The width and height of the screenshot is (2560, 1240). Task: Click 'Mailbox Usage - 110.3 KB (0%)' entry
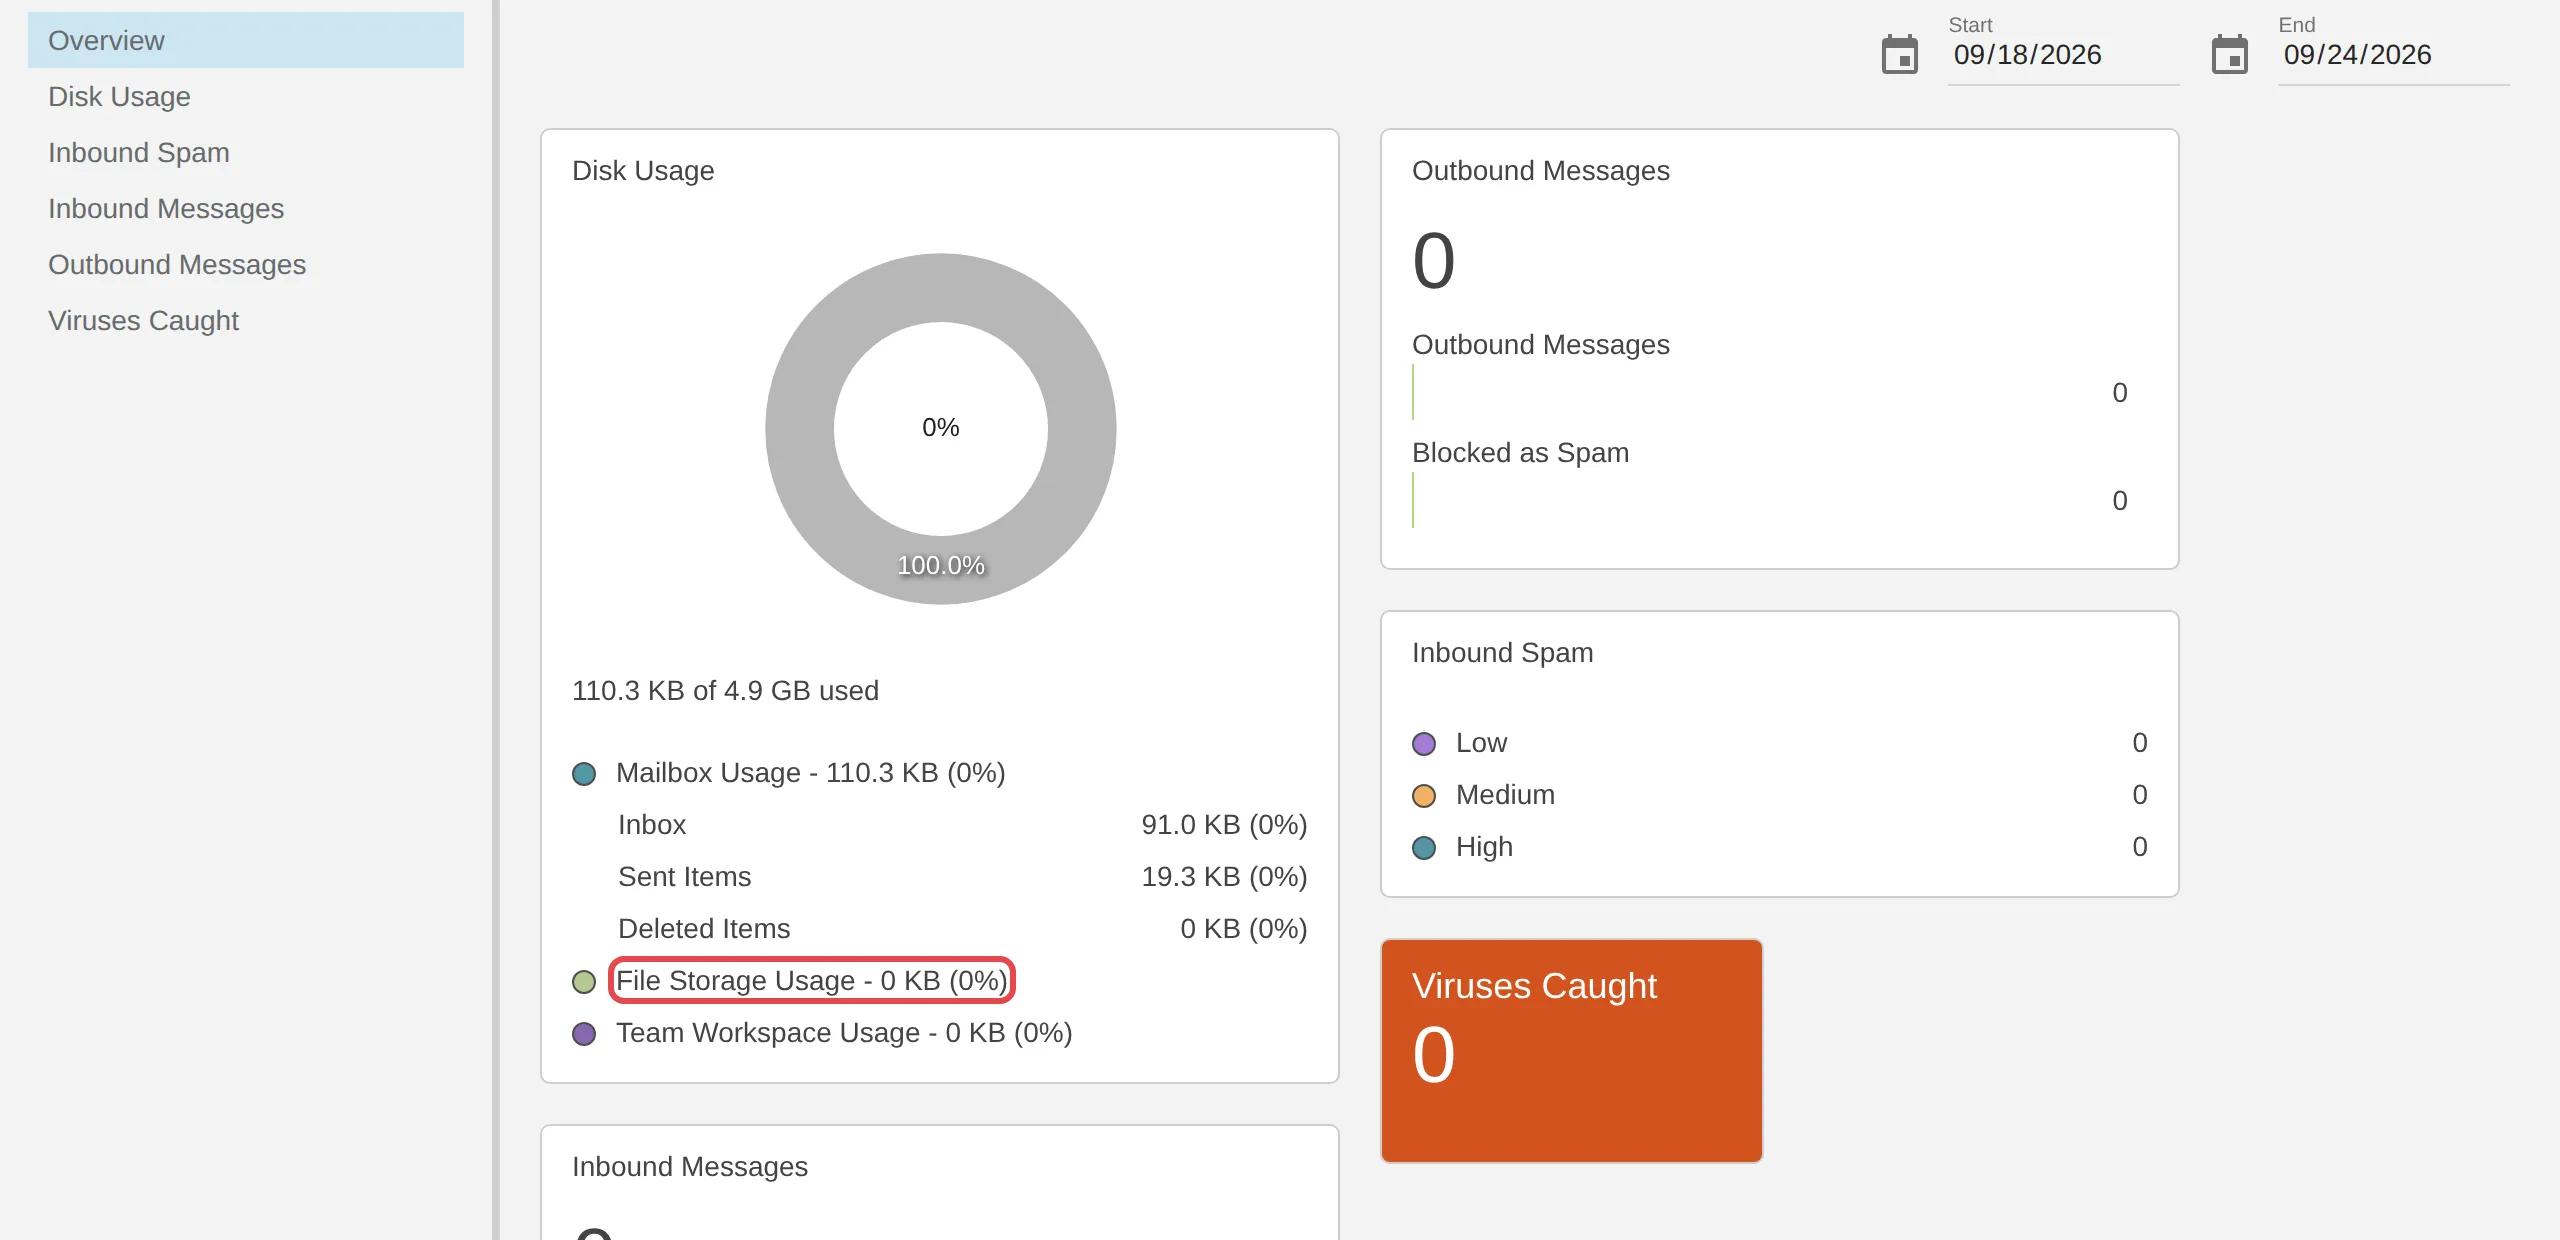pos(810,773)
